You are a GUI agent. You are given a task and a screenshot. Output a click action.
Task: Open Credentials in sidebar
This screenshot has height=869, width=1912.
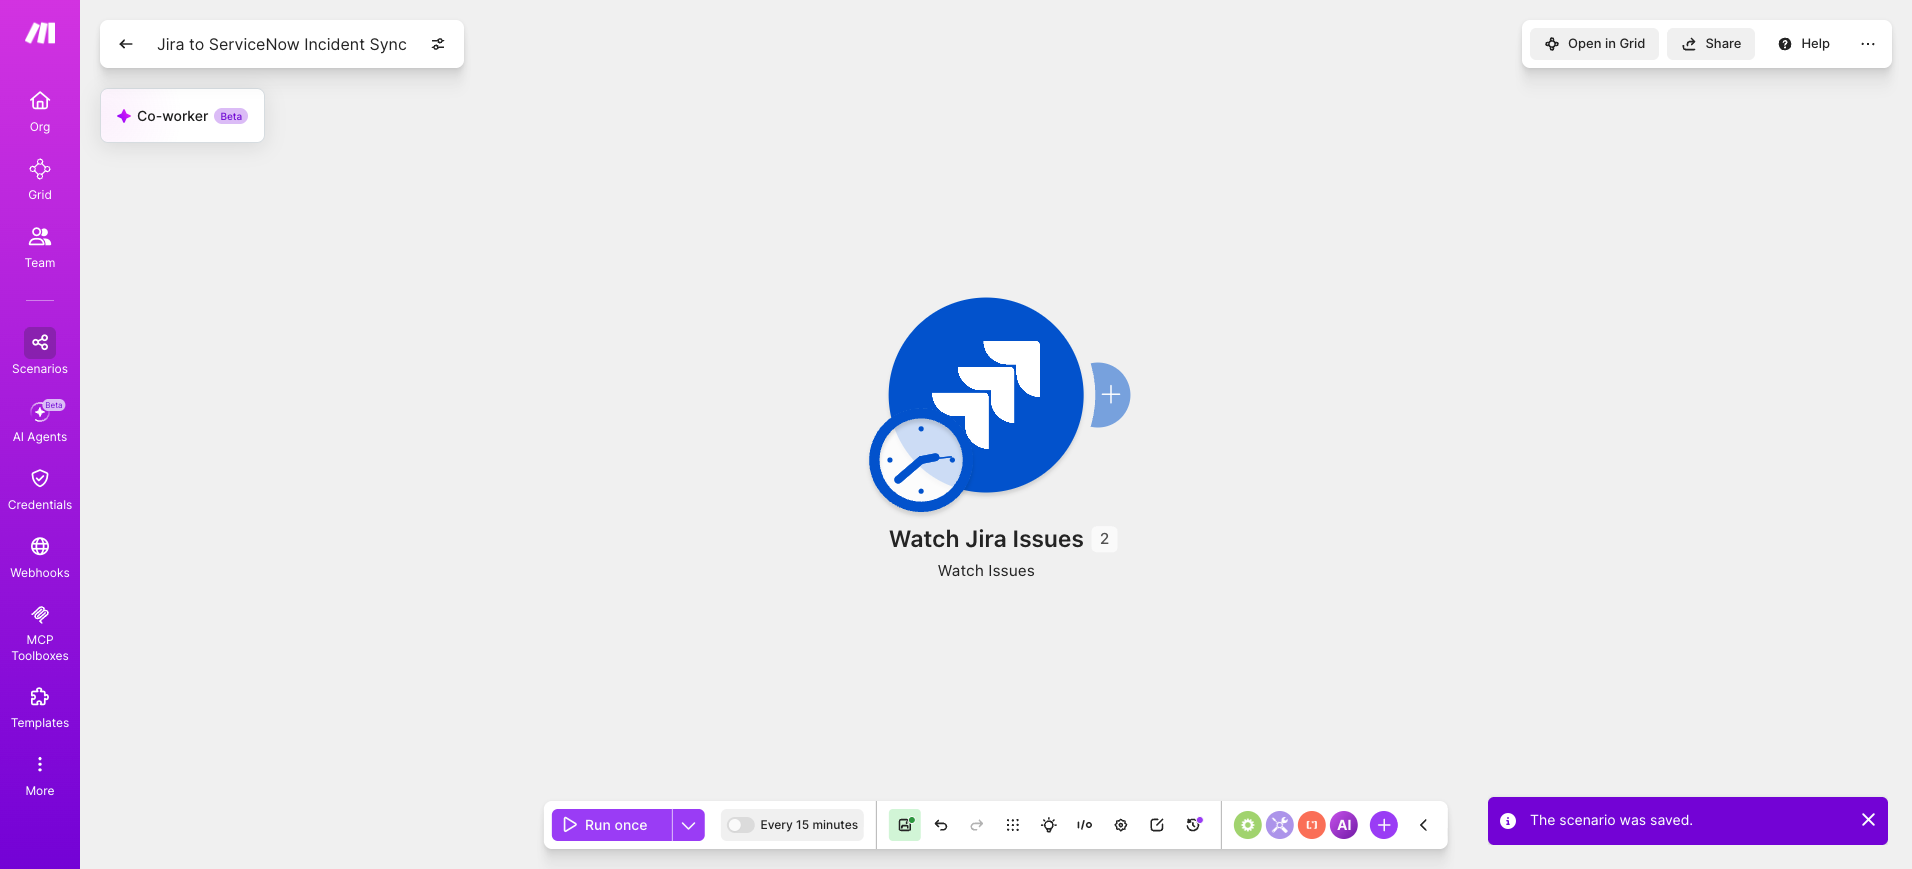point(40,490)
